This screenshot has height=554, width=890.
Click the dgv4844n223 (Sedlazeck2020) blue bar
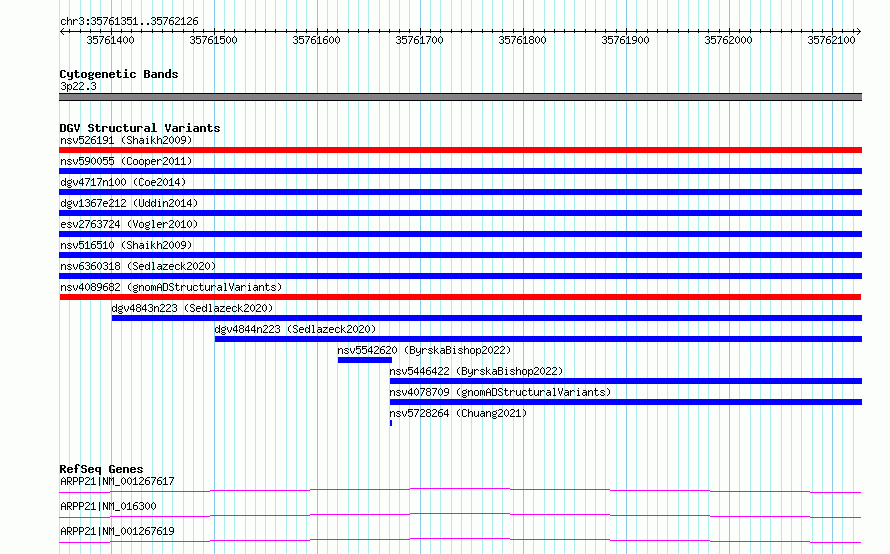538,339
